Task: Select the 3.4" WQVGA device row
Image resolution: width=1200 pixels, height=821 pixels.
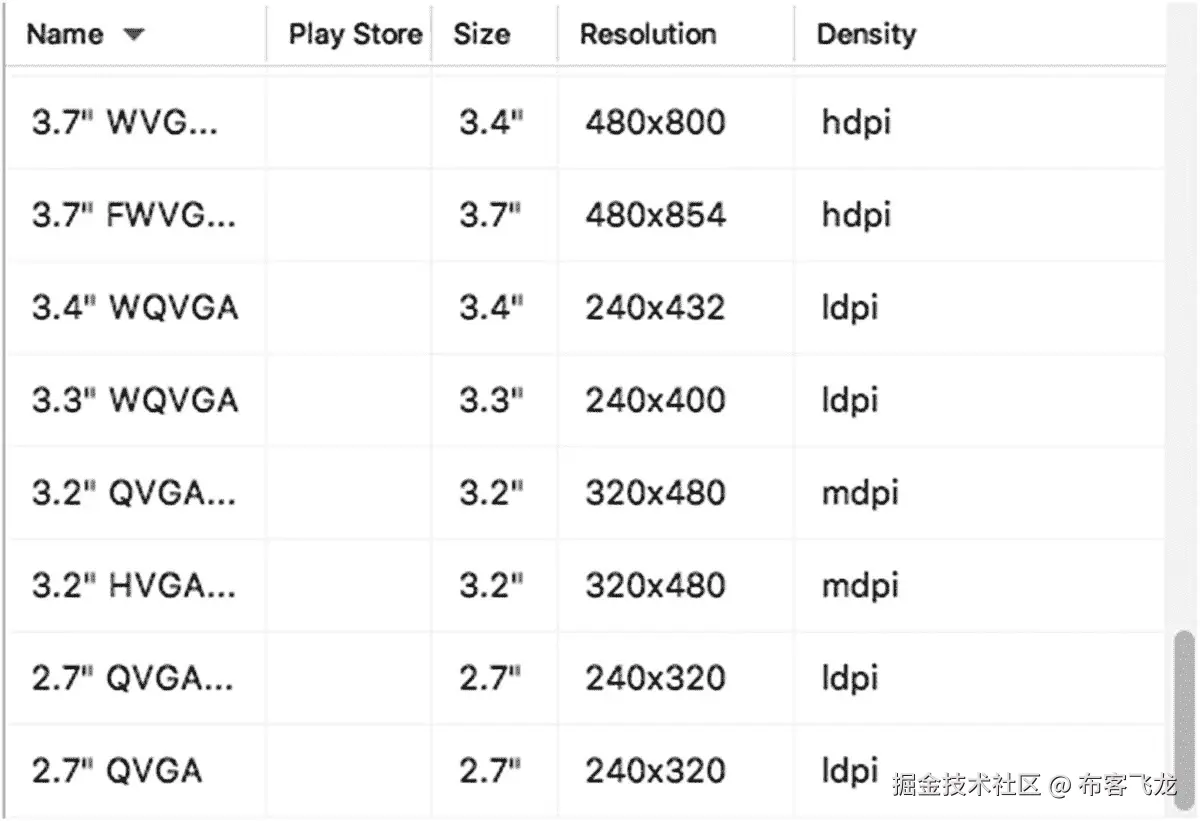Action: (x=135, y=308)
